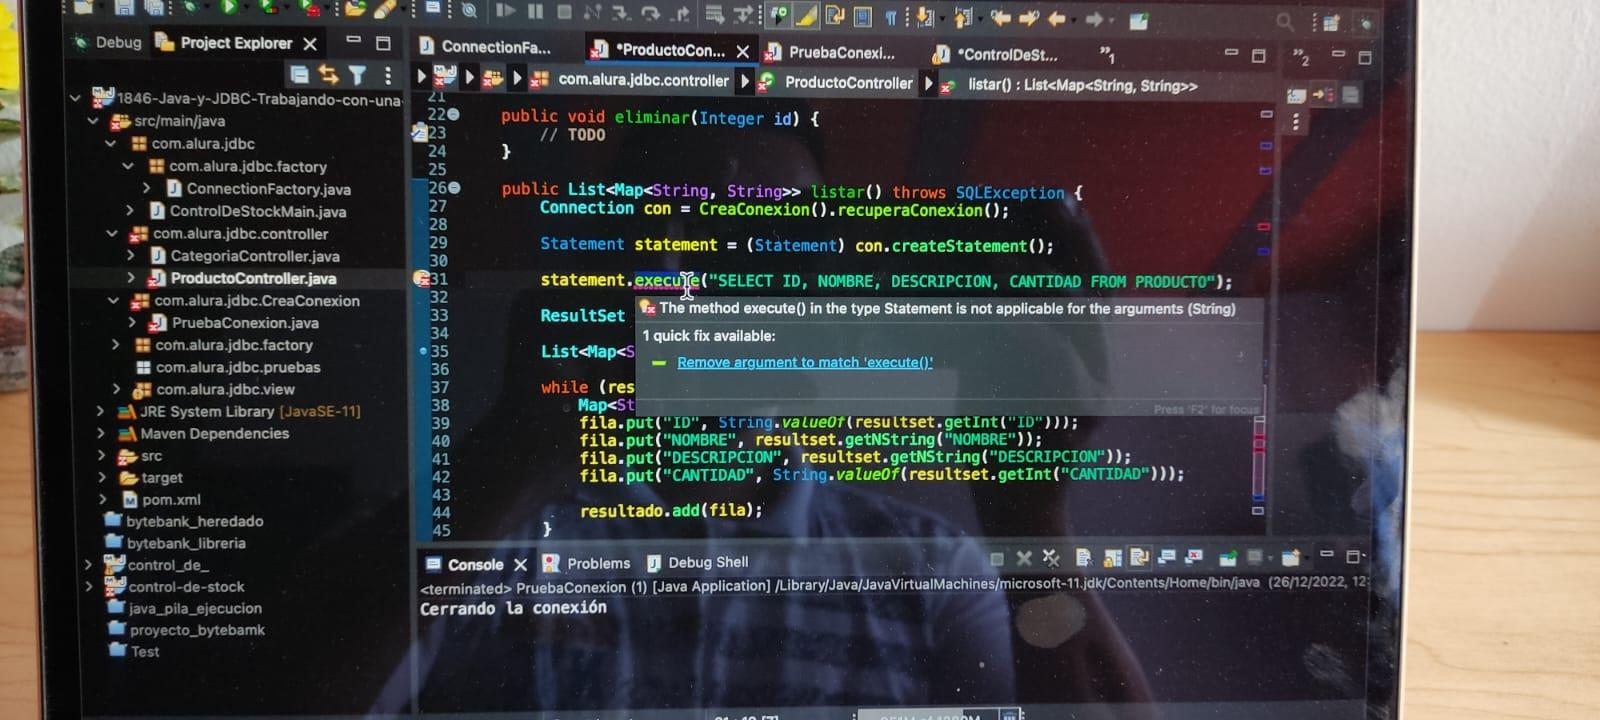Click the Terminate icon in the main toolbar
Screen dimensions: 1600x720
(565, 12)
